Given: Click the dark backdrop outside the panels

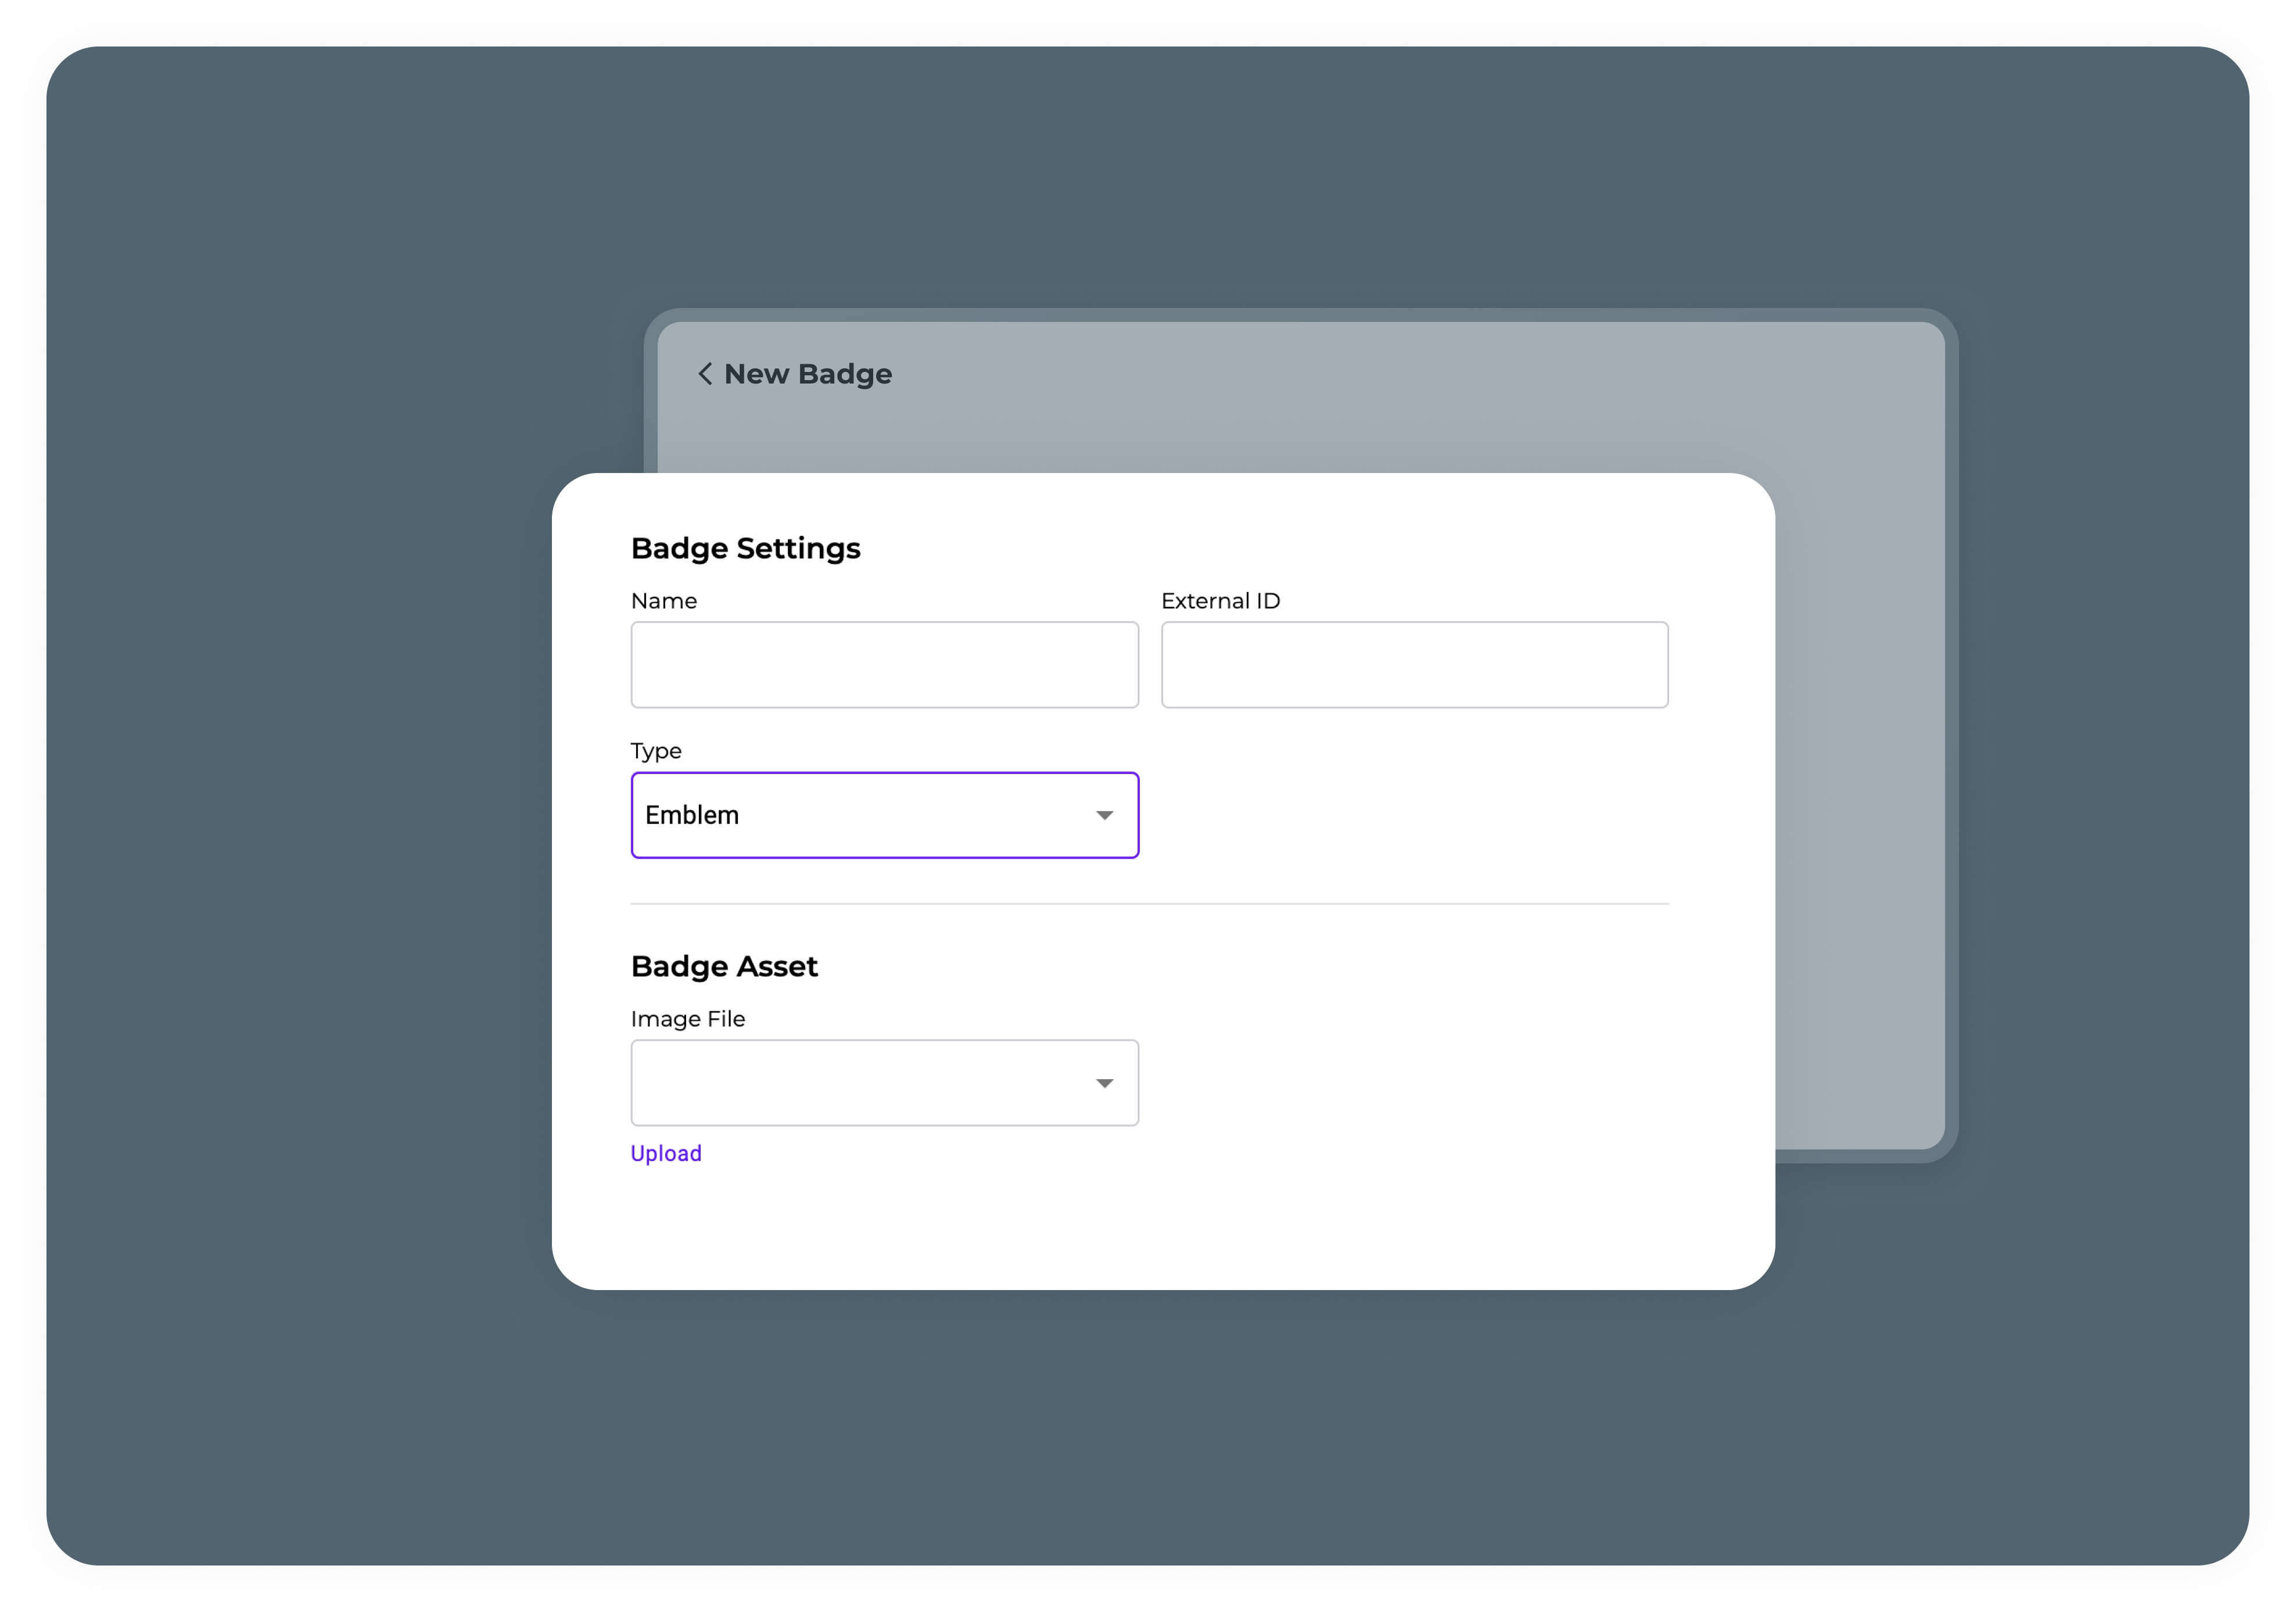Looking at the screenshot, I should (300, 800).
